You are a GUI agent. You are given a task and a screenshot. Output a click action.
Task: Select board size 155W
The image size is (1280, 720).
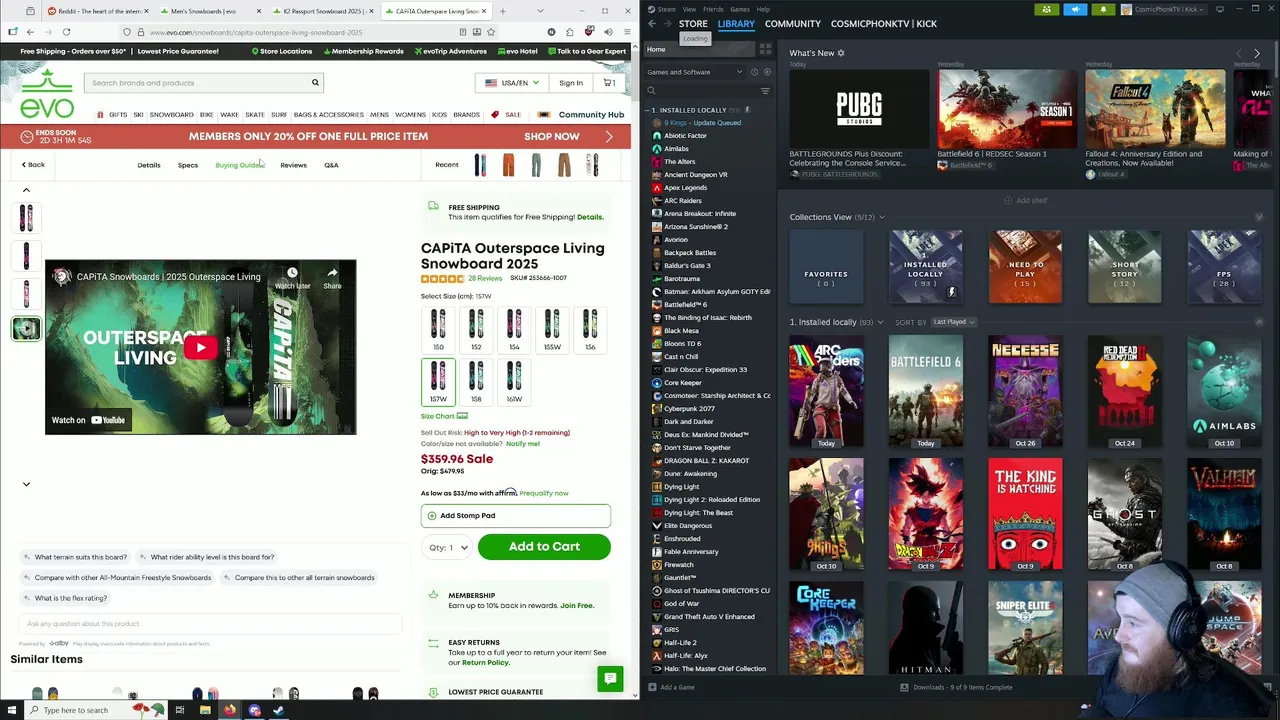552,330
